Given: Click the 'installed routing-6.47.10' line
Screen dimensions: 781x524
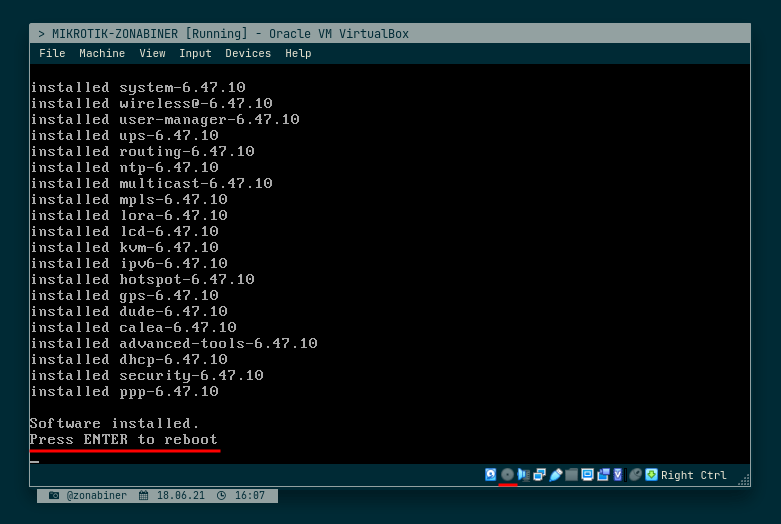Looking at the screenshot, I should click(x=142, y=151).
